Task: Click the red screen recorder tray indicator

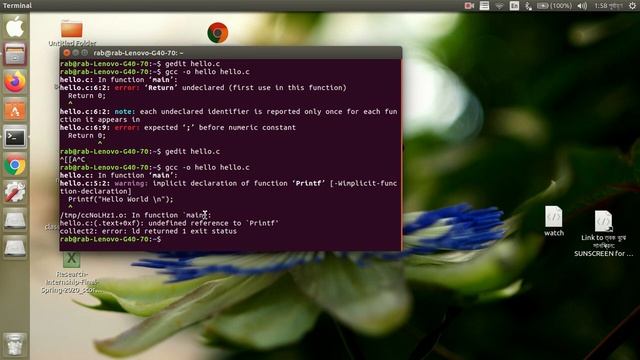Action: click(469, 6)
